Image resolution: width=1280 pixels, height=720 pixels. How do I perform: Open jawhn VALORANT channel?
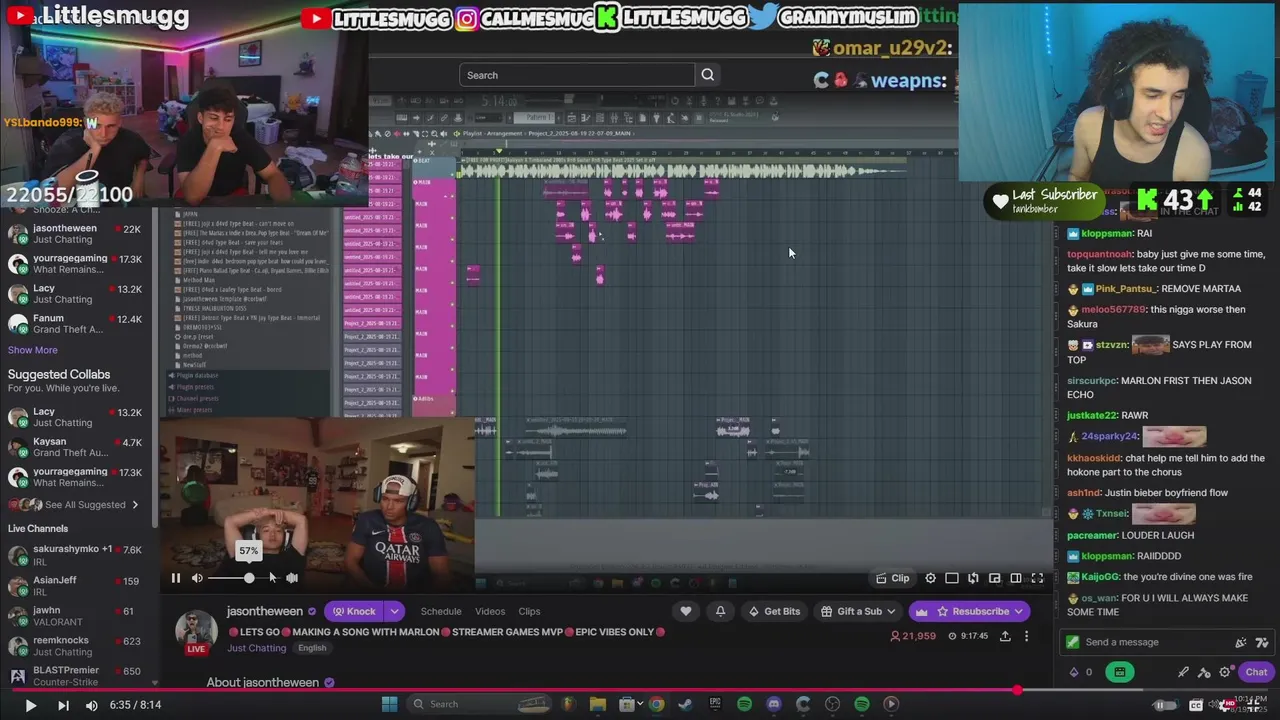pos(75,616)
